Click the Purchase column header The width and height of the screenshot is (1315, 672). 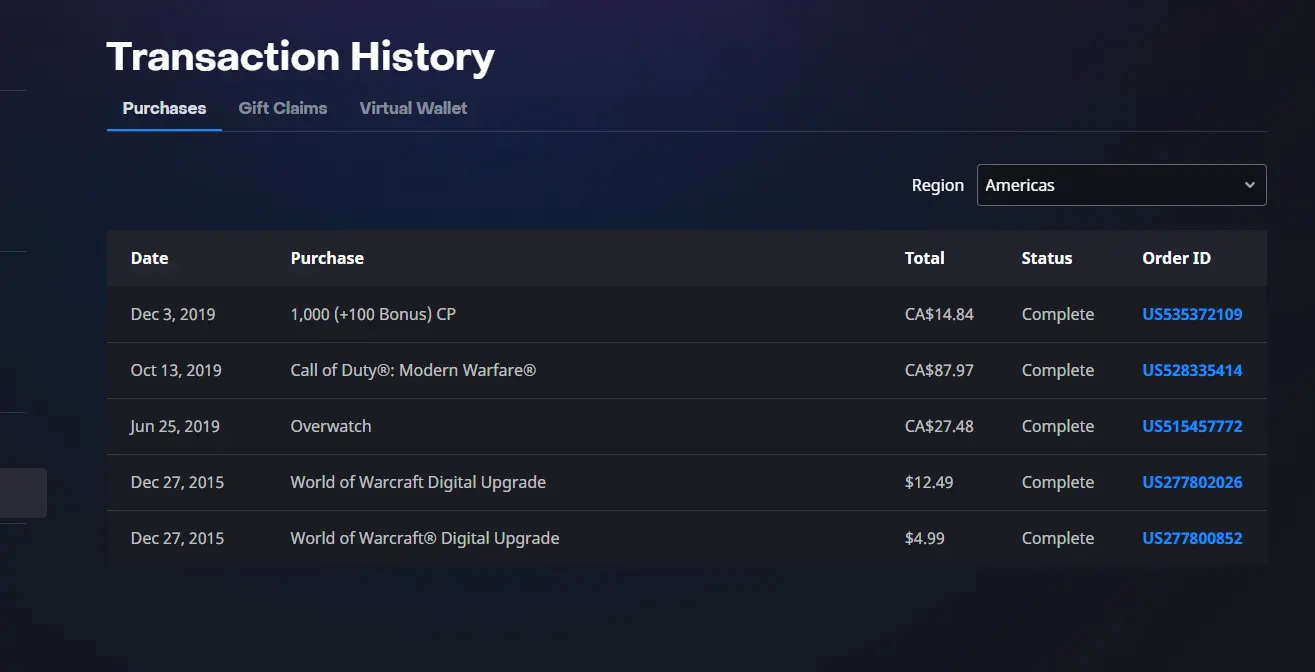(x=327, y=258)
